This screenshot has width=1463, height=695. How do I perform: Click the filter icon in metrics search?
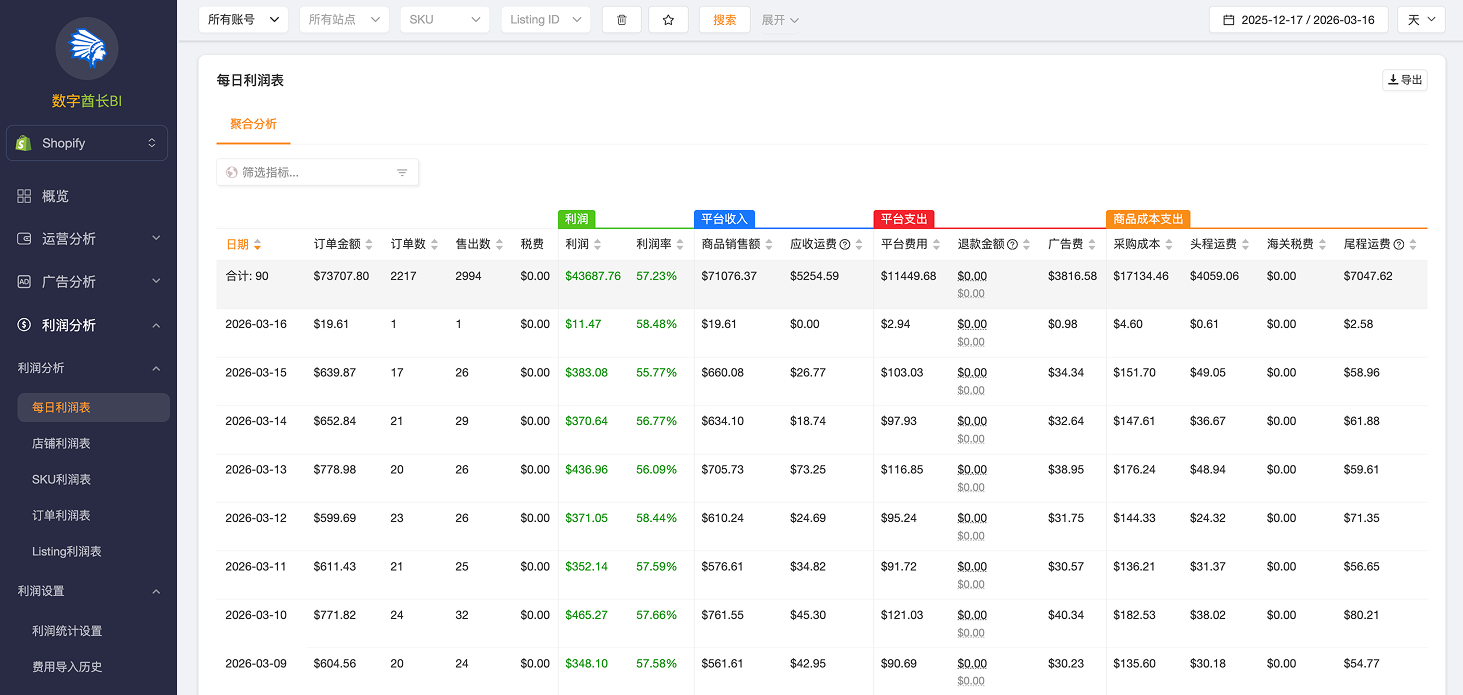(x=402, y=173)
